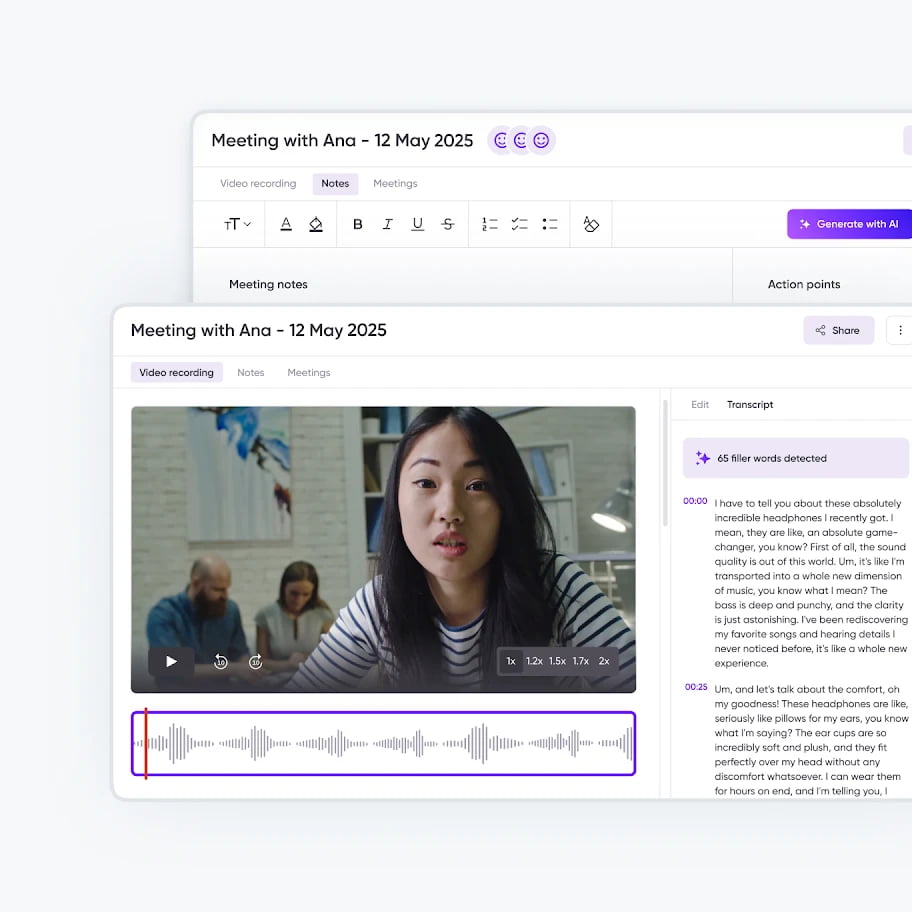Screen dimensions: 912x912
Task: Click the Share button
Action: [838, 330]
